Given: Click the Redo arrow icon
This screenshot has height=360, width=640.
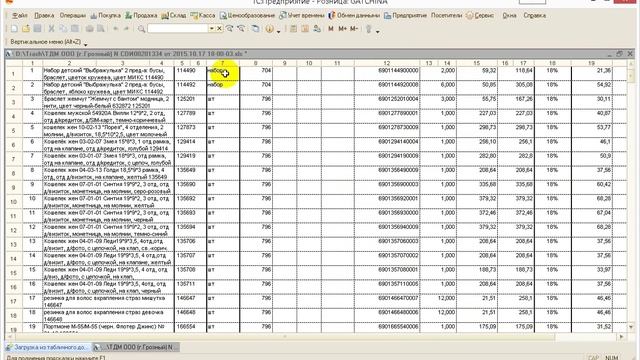Looking at the screenshot, I should (127, 29).
